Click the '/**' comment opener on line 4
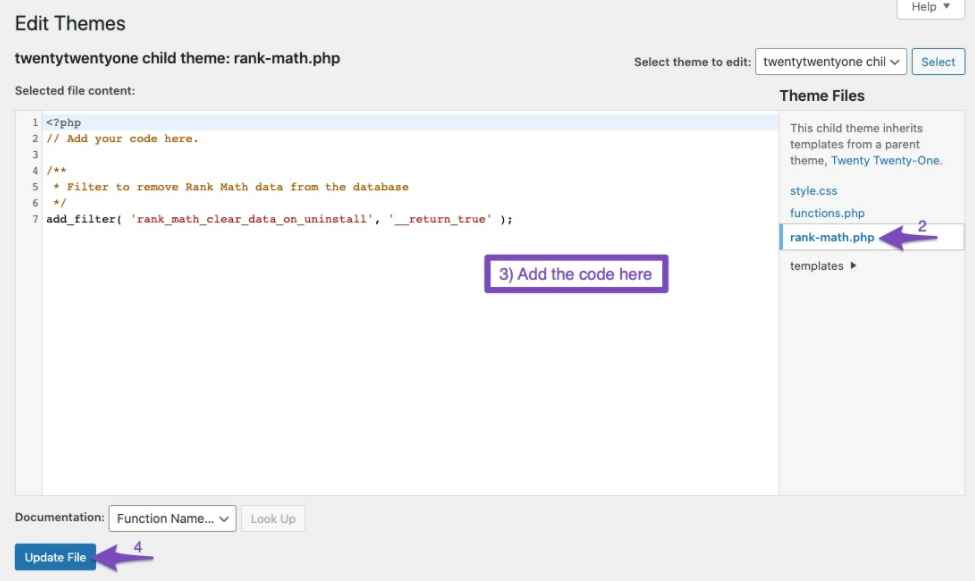The height and width of the screenshot is (581, 975). tap(56, 170)
